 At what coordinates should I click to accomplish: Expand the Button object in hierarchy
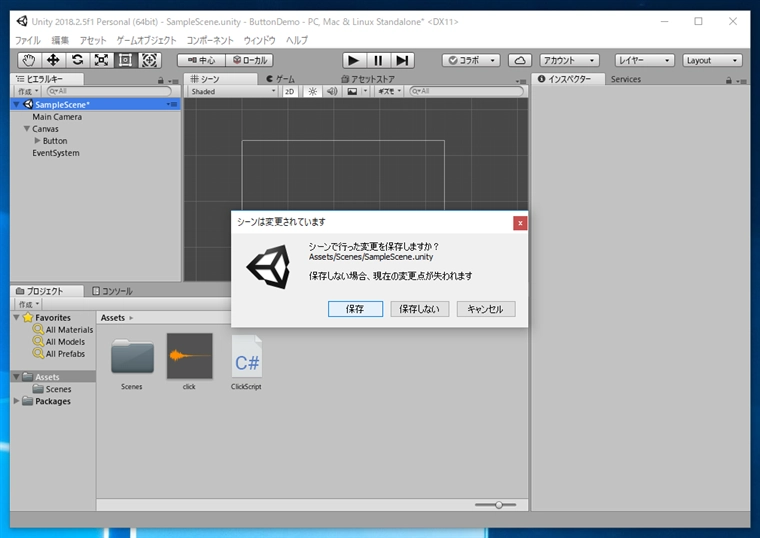(x=38, y=141)
